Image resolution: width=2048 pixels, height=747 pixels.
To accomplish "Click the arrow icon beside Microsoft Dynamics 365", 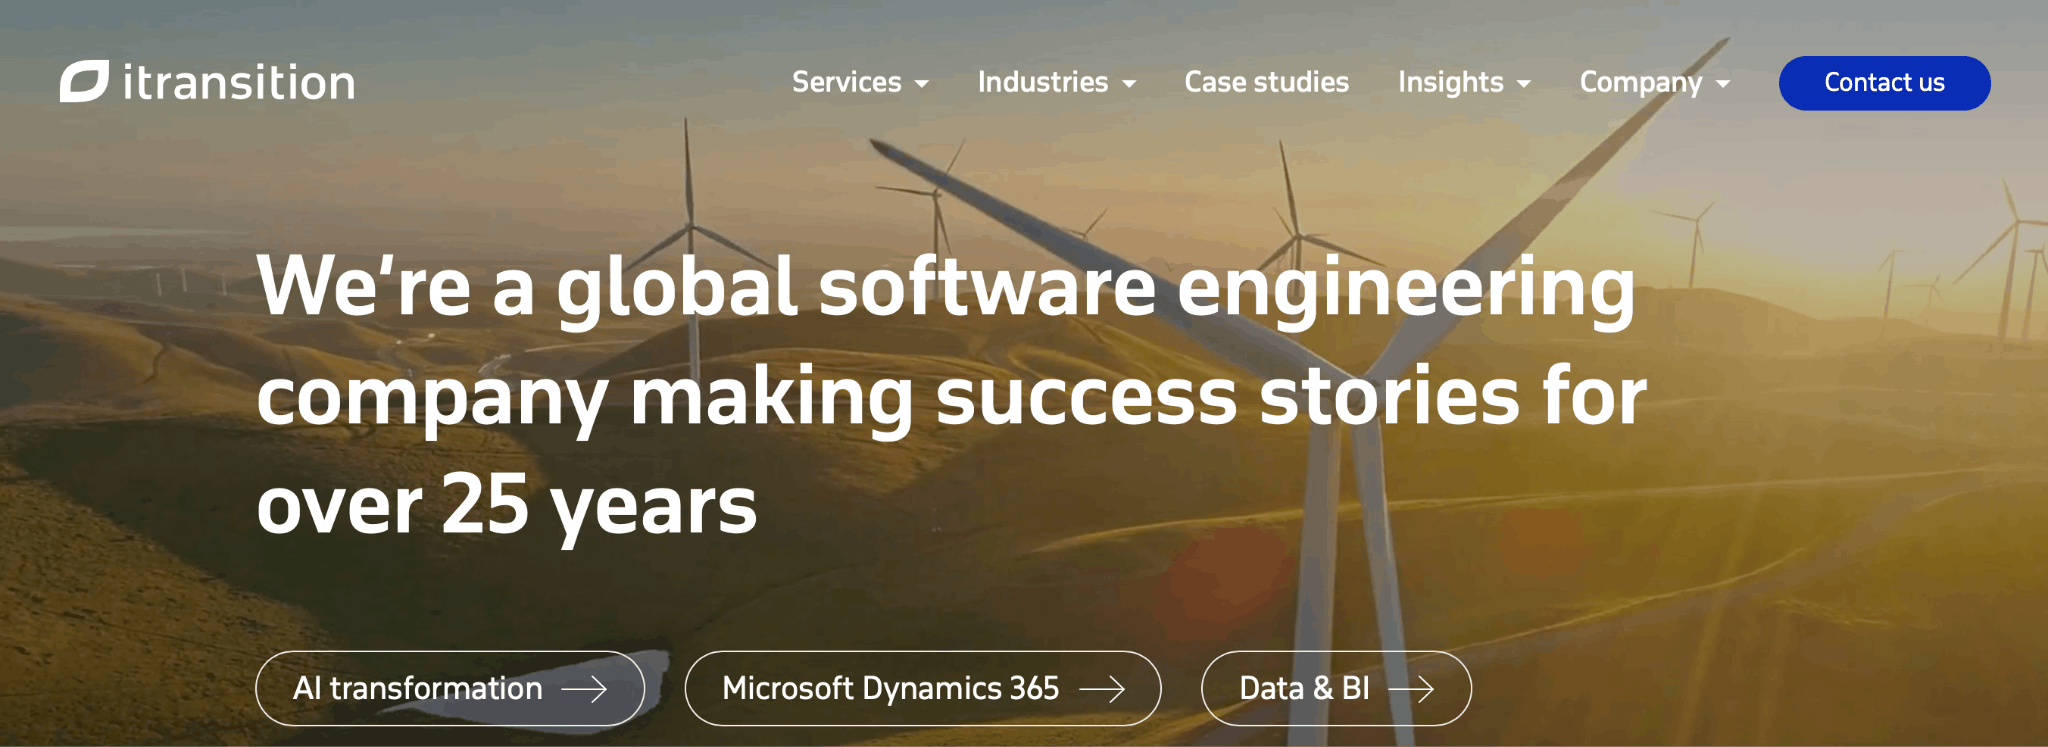I will click(1102, 689).
